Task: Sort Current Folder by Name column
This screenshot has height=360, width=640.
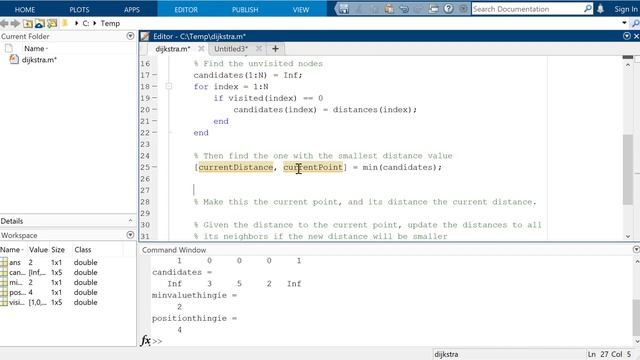Action: (35, 48)
